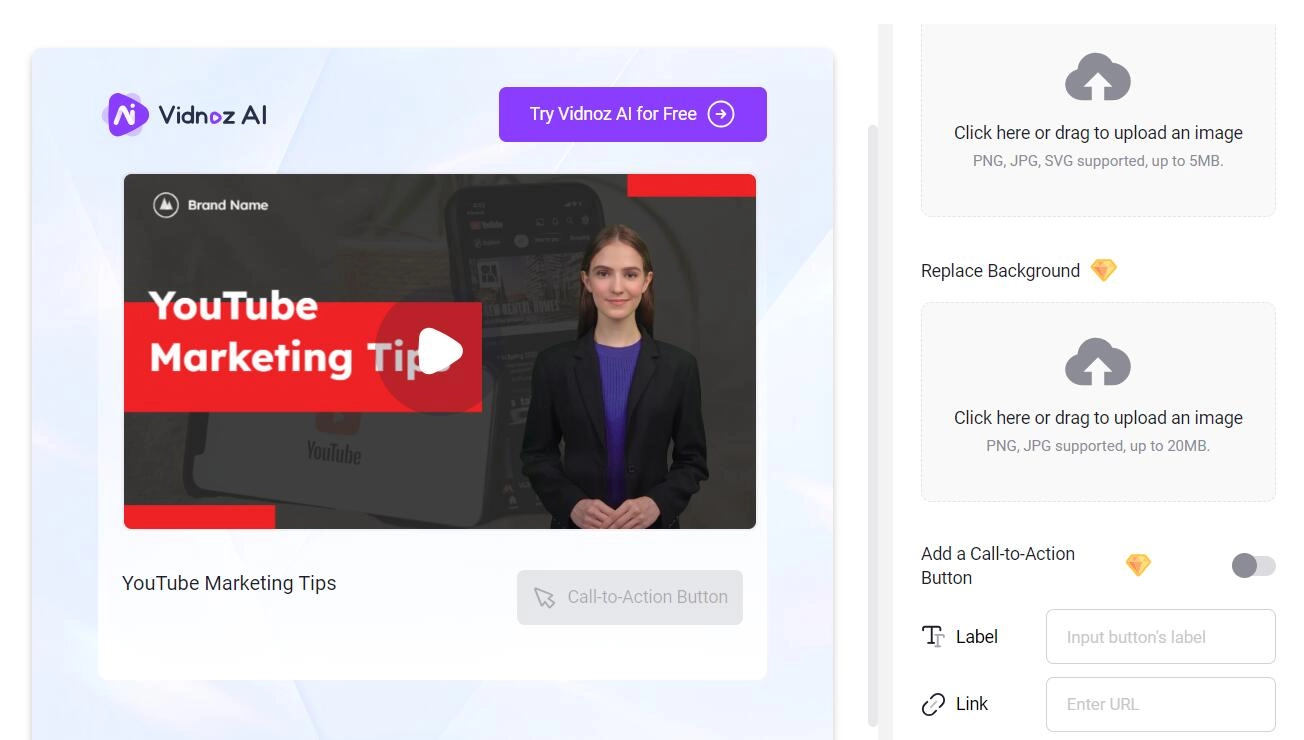Click the arrow icon in the Try Vidnoz button

coord(721,114)
